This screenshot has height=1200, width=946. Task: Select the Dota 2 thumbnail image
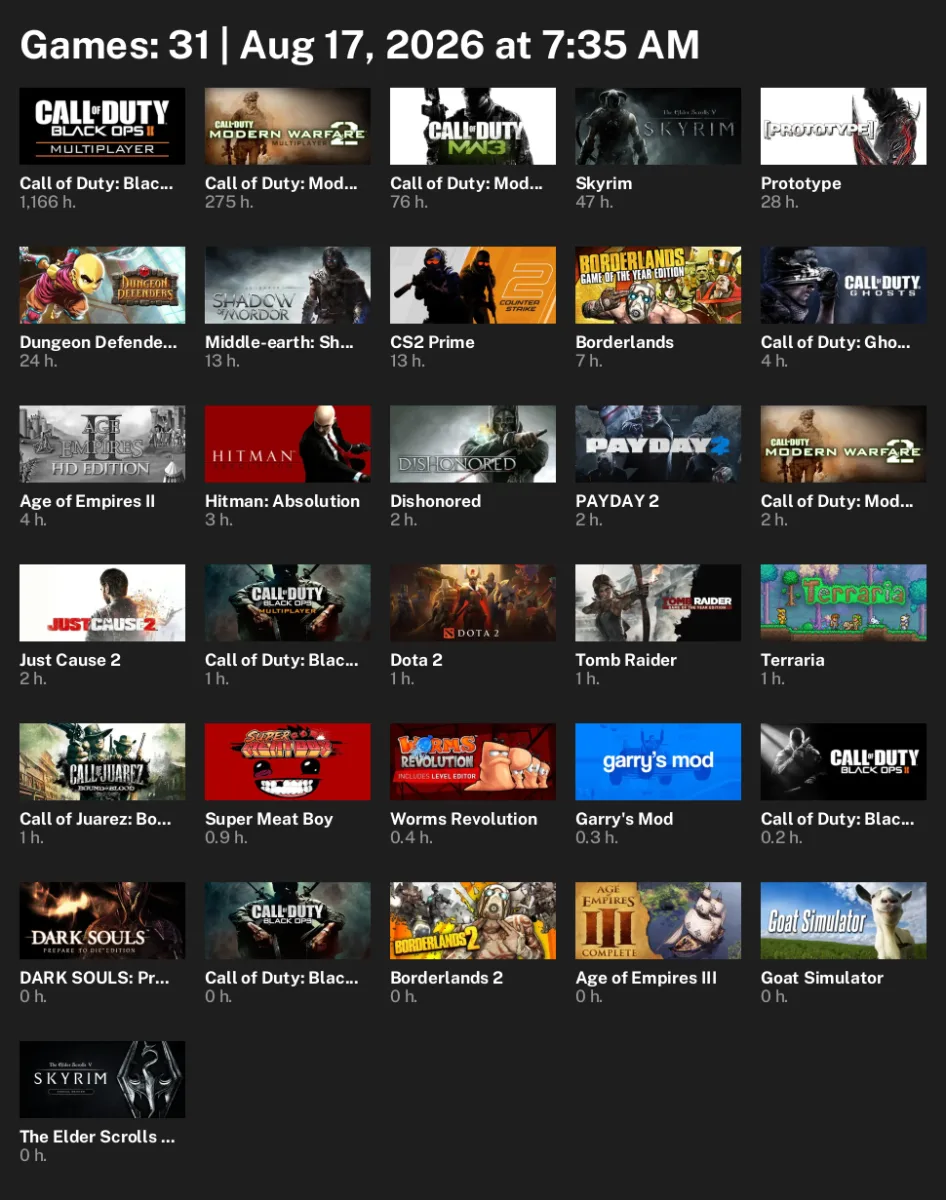(473, 603)
